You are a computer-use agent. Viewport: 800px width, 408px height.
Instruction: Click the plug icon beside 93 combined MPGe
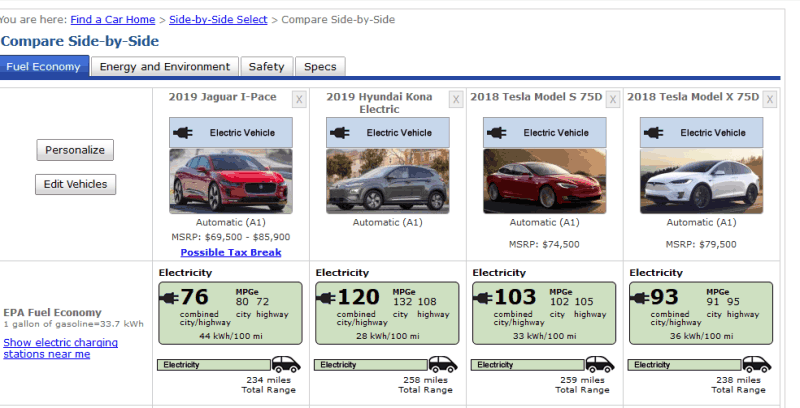click(640, 298)
